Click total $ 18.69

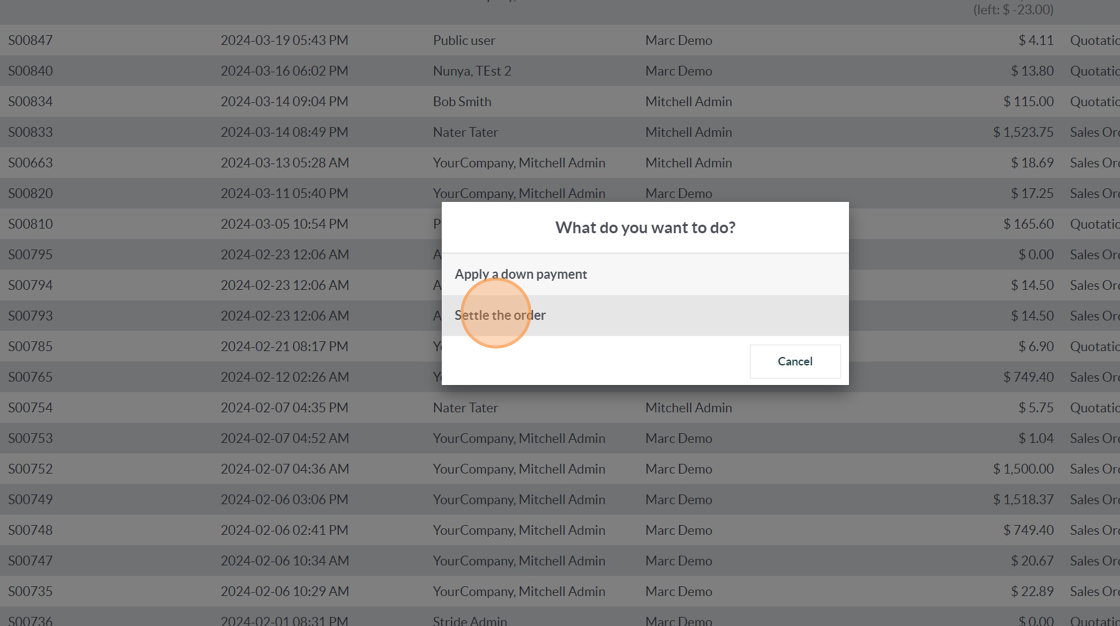1032,163
